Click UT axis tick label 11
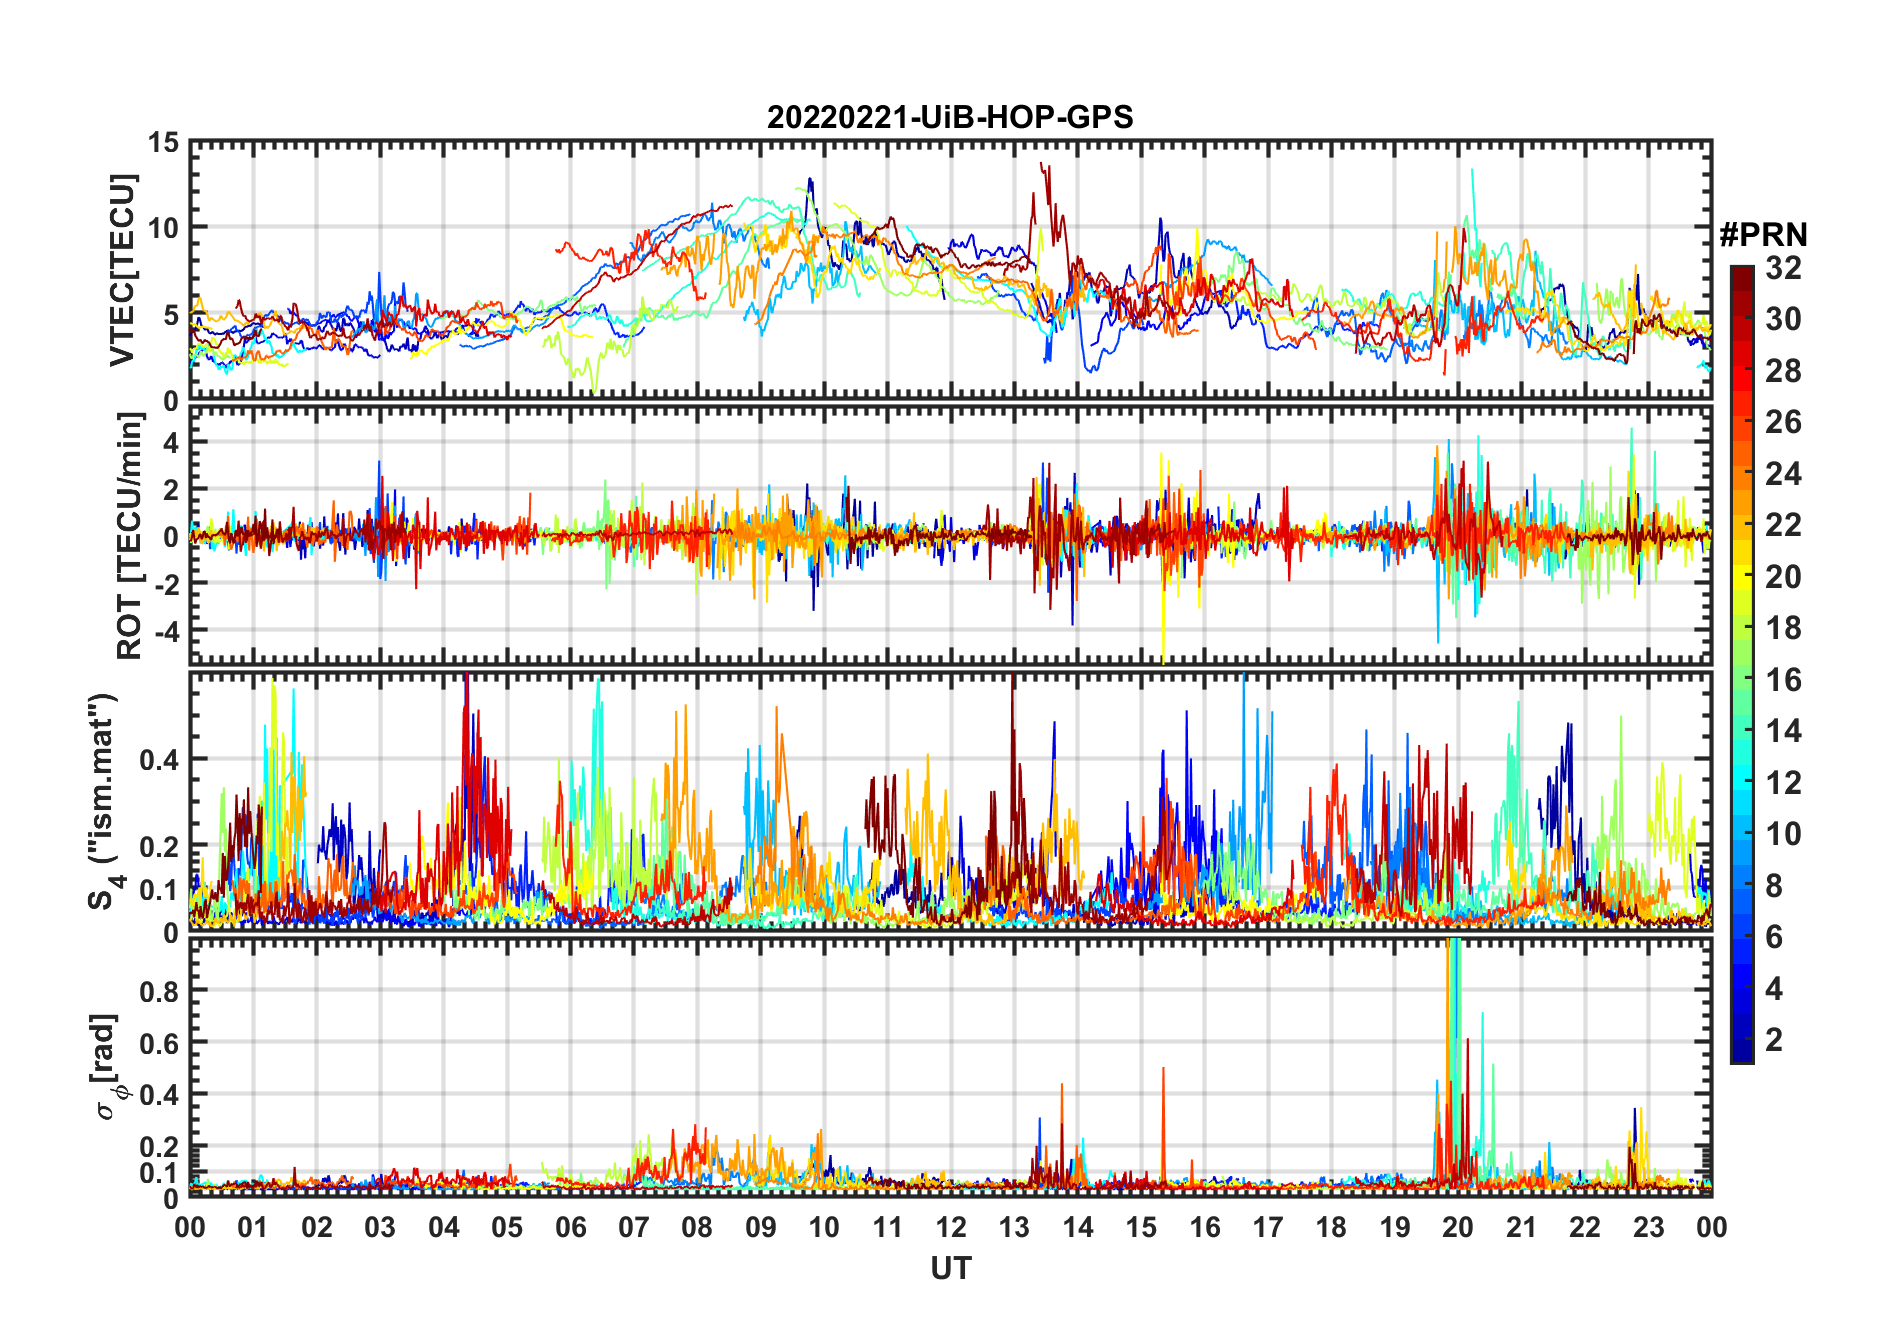Viewport: 1902px width, 1330px height. click(888, 1227)
